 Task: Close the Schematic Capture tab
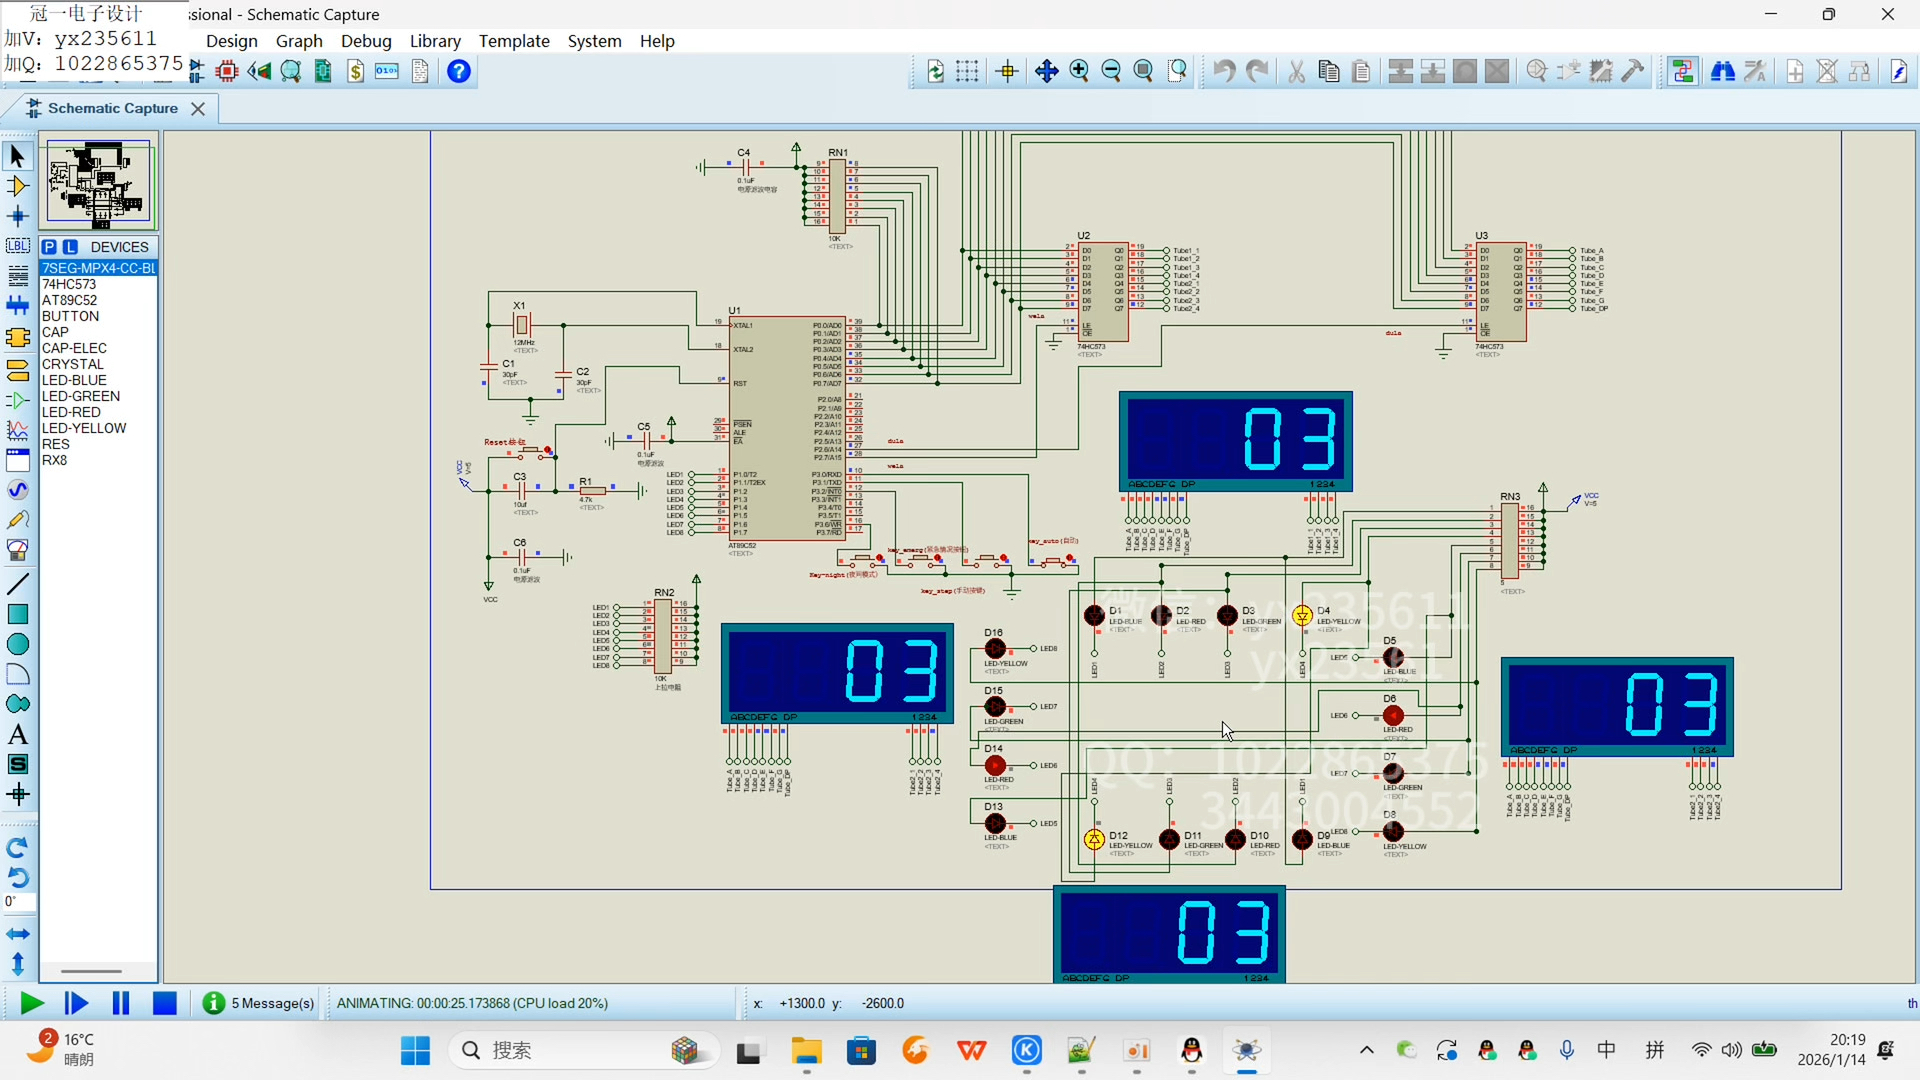198,108
